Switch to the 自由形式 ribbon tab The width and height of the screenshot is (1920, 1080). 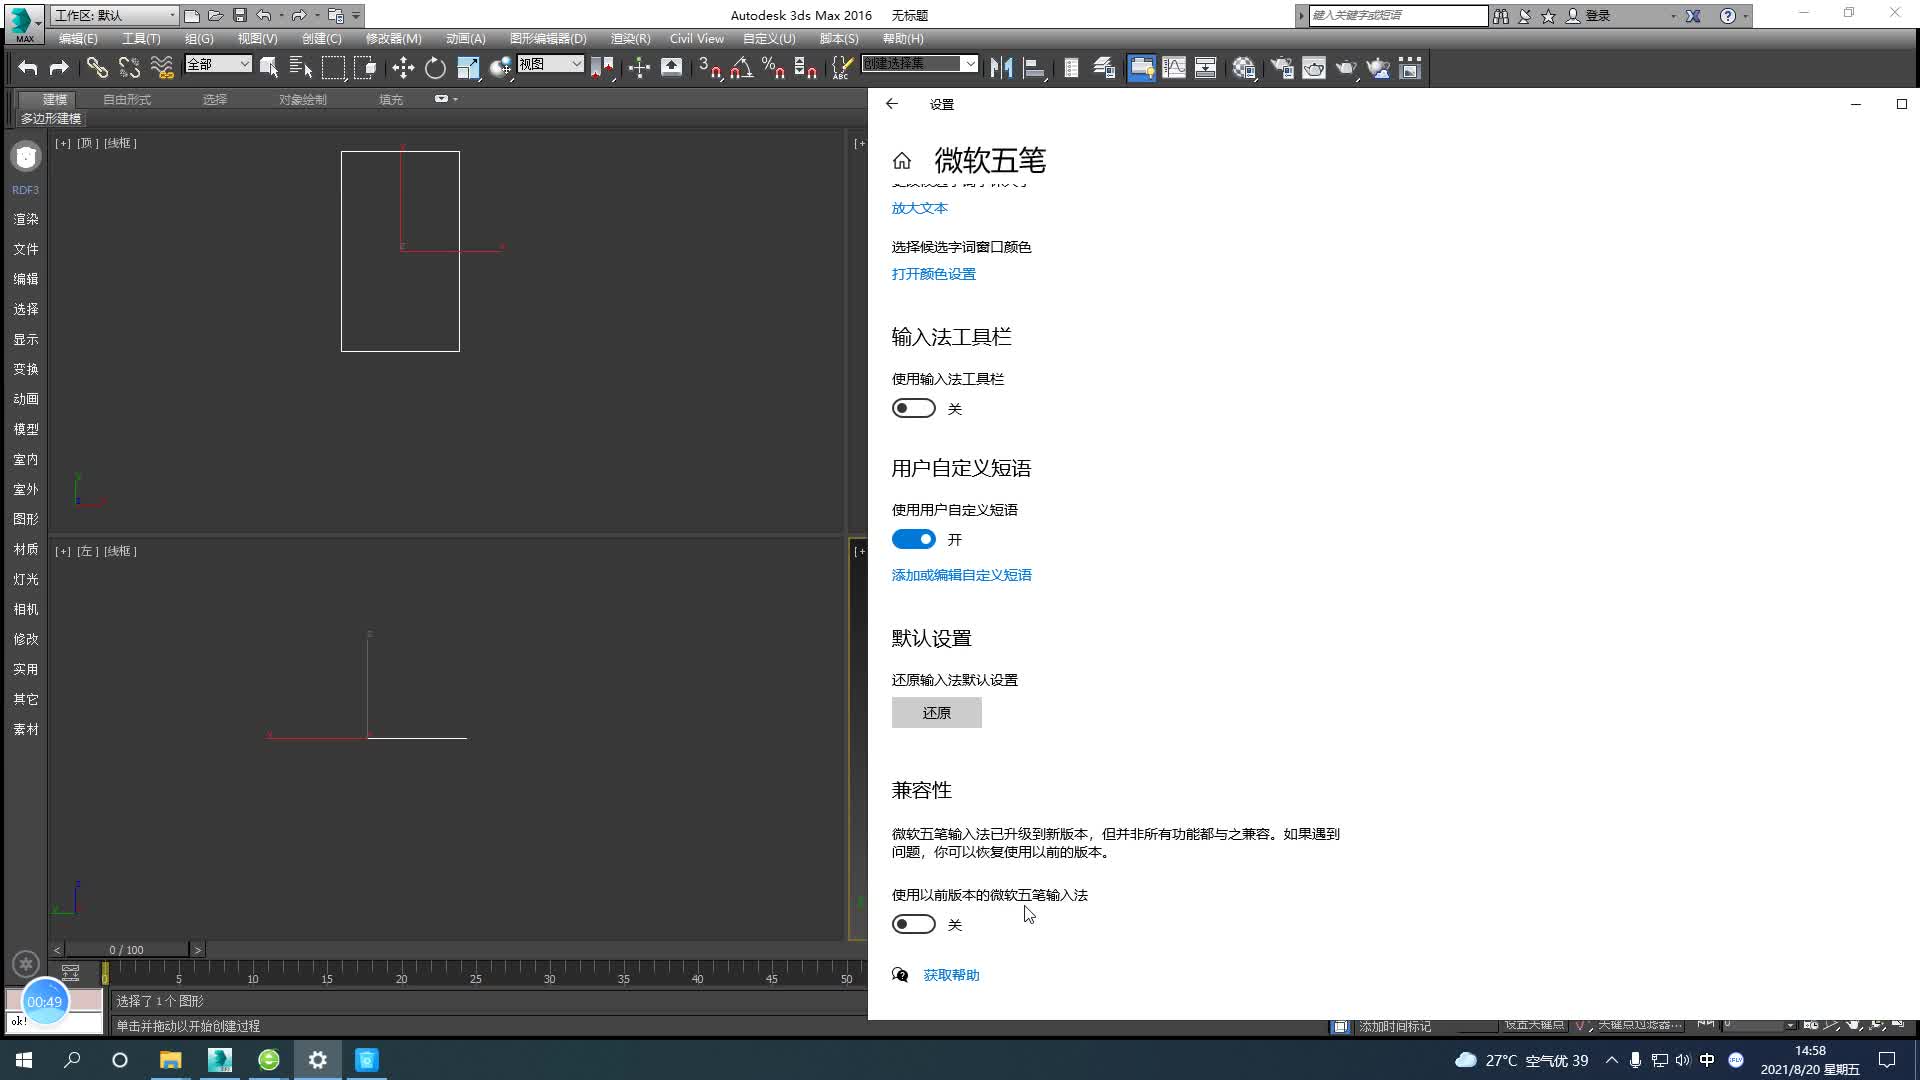[x=127, y=99]
